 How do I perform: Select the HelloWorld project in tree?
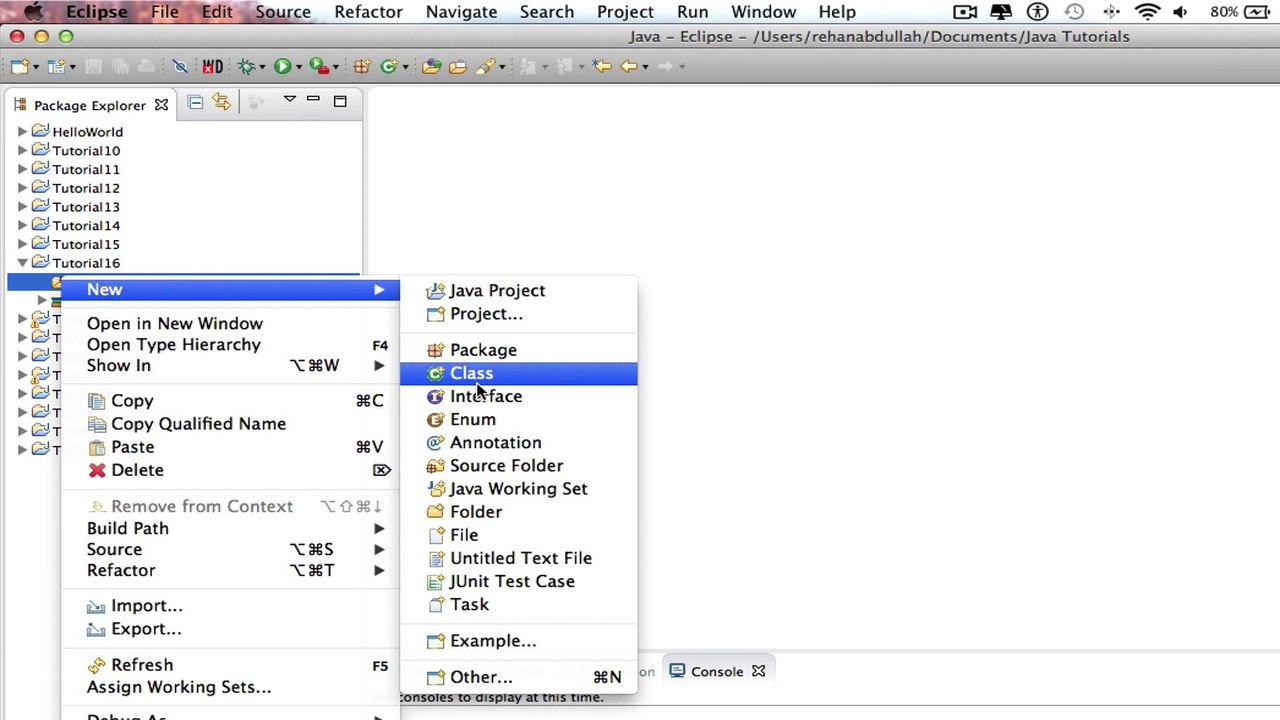point(87,132)
